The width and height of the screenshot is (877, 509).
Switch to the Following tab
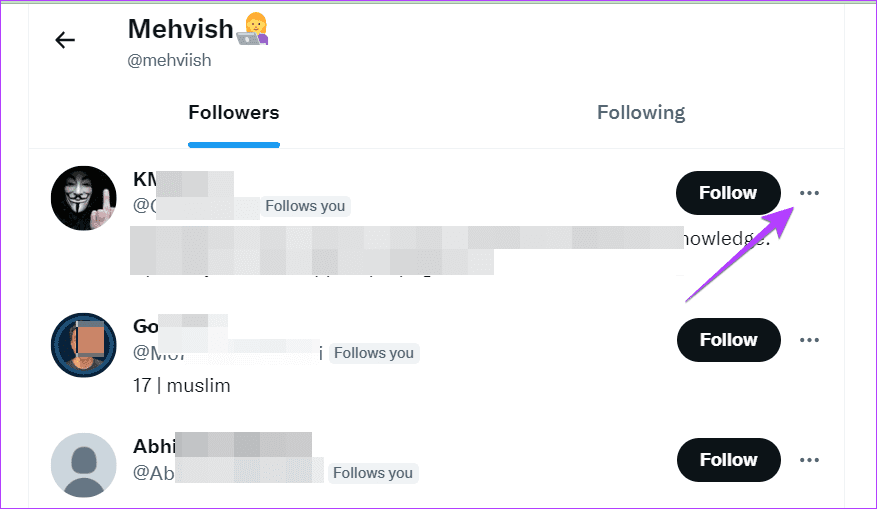tap(641, 112)
